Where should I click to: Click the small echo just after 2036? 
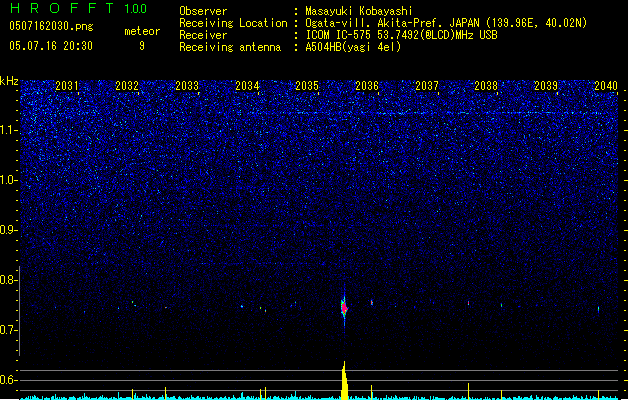coord(372,303)
